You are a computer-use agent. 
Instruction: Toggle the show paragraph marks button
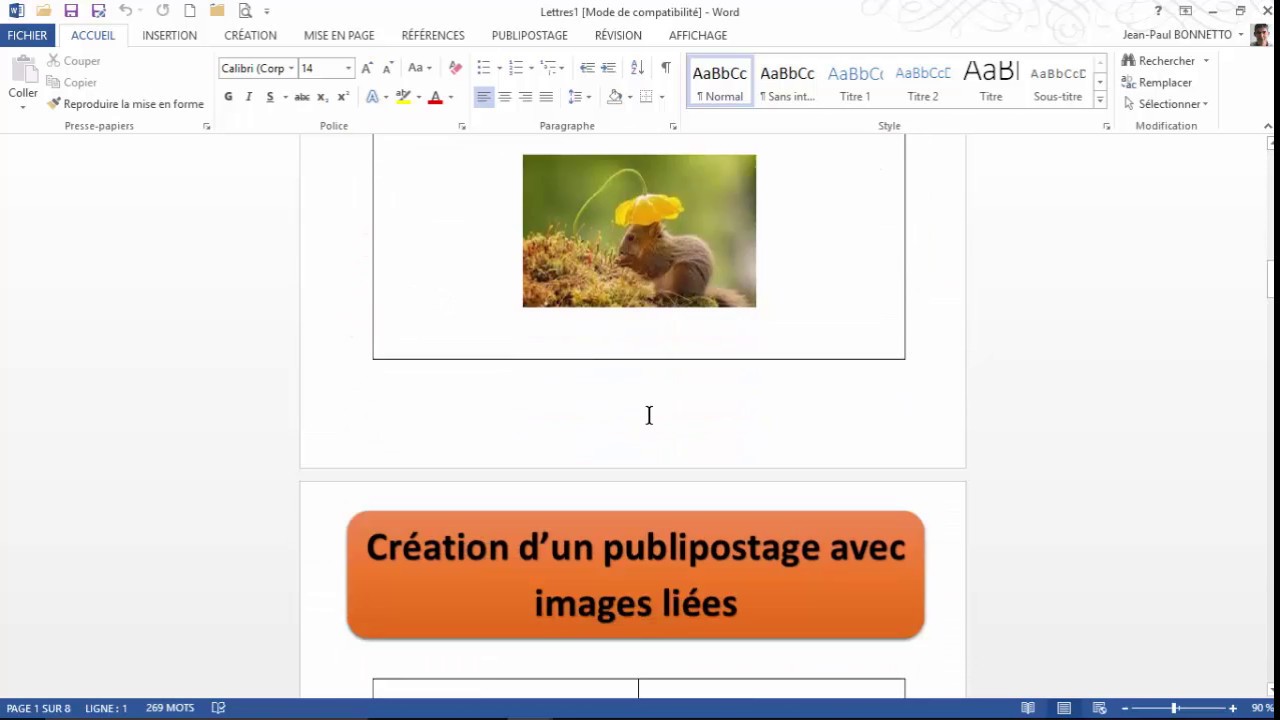coord(666,68)
